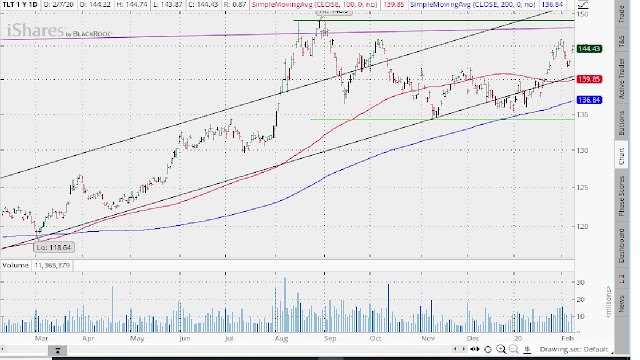The width and height of the screenshot is (640, 360).
Task: Click the Volume label in lower panel
Action: tap(16, 265)
